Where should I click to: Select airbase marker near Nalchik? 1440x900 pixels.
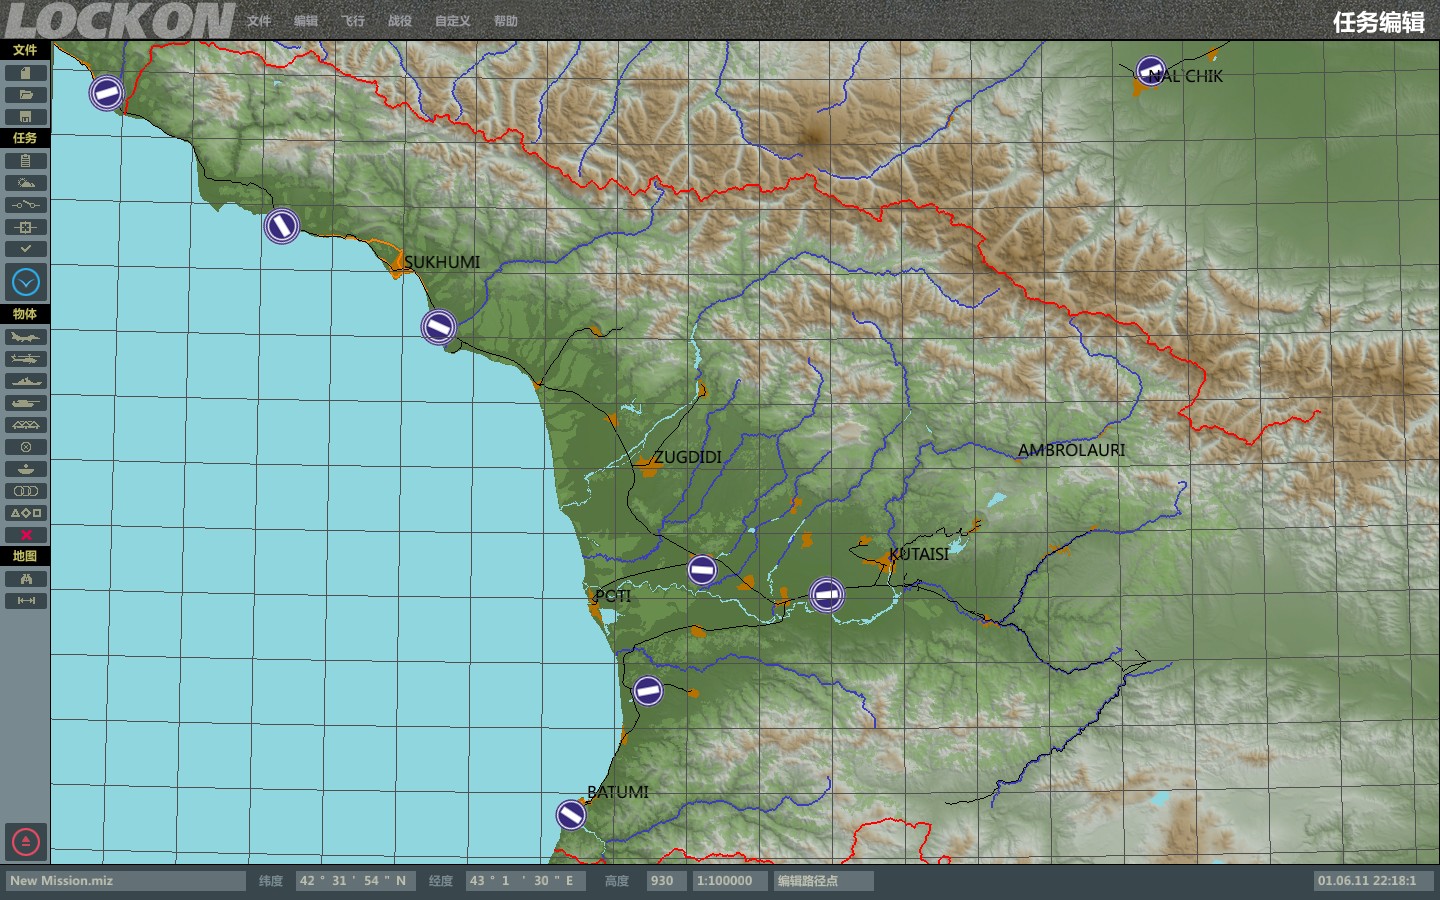click(x=1151, y=71)
